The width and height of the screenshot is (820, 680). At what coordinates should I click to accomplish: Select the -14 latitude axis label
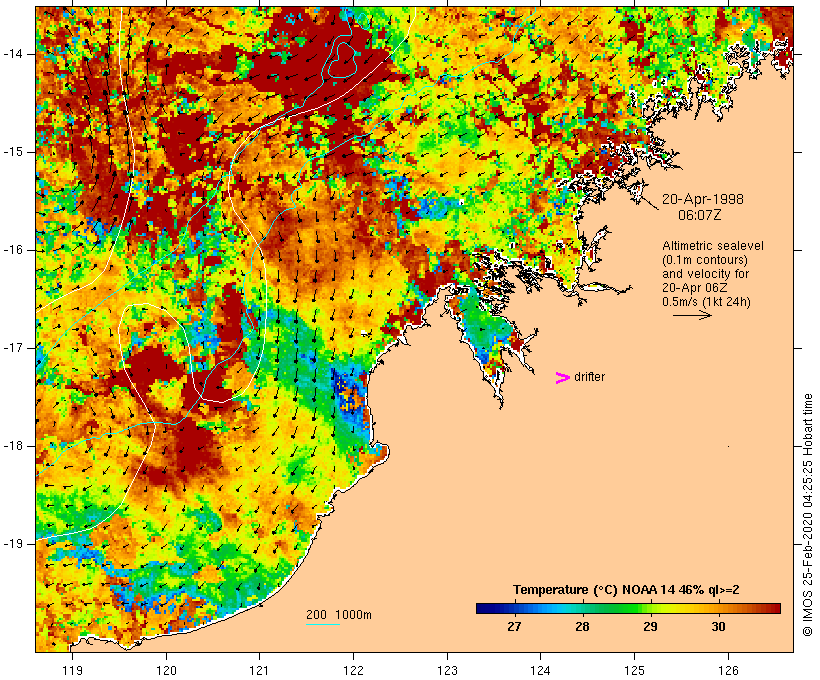pyautogui.click(x=17, y=53)
